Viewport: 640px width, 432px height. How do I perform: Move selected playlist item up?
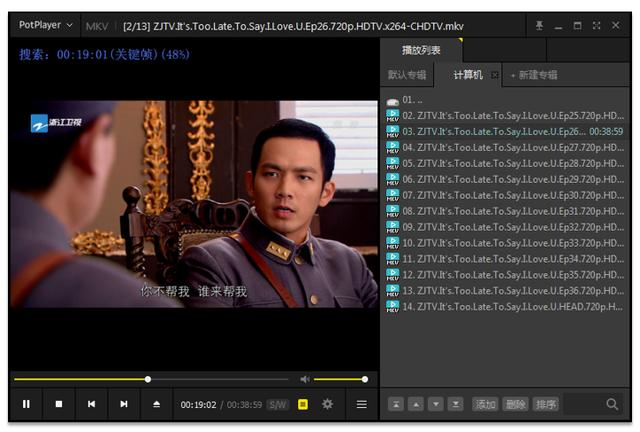click(416, 404)
